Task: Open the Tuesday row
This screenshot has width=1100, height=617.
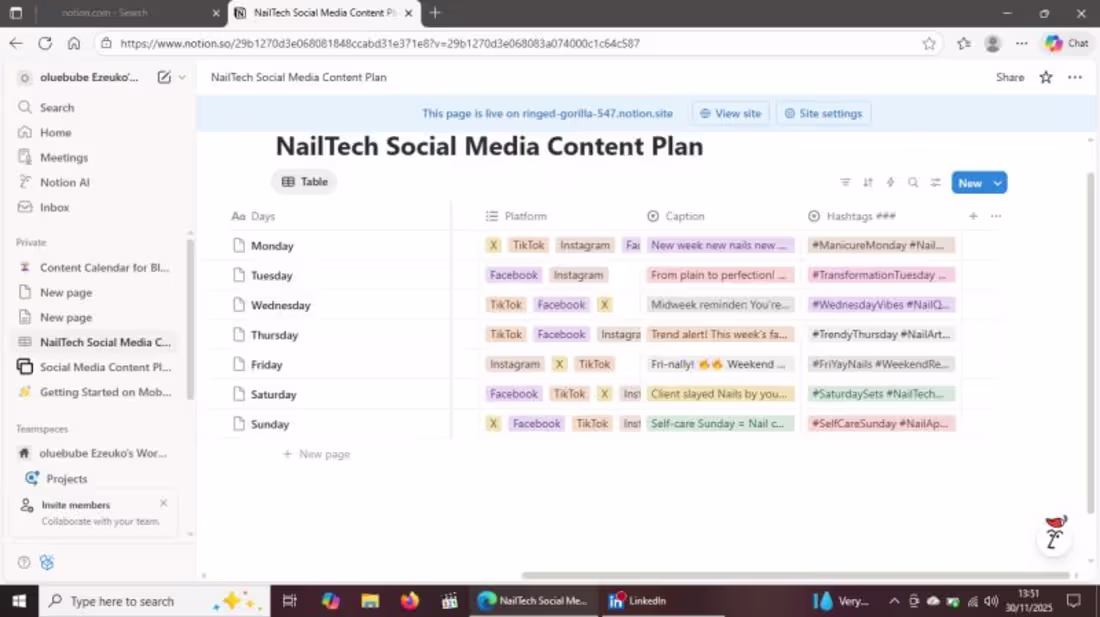Action: [271, 276]
